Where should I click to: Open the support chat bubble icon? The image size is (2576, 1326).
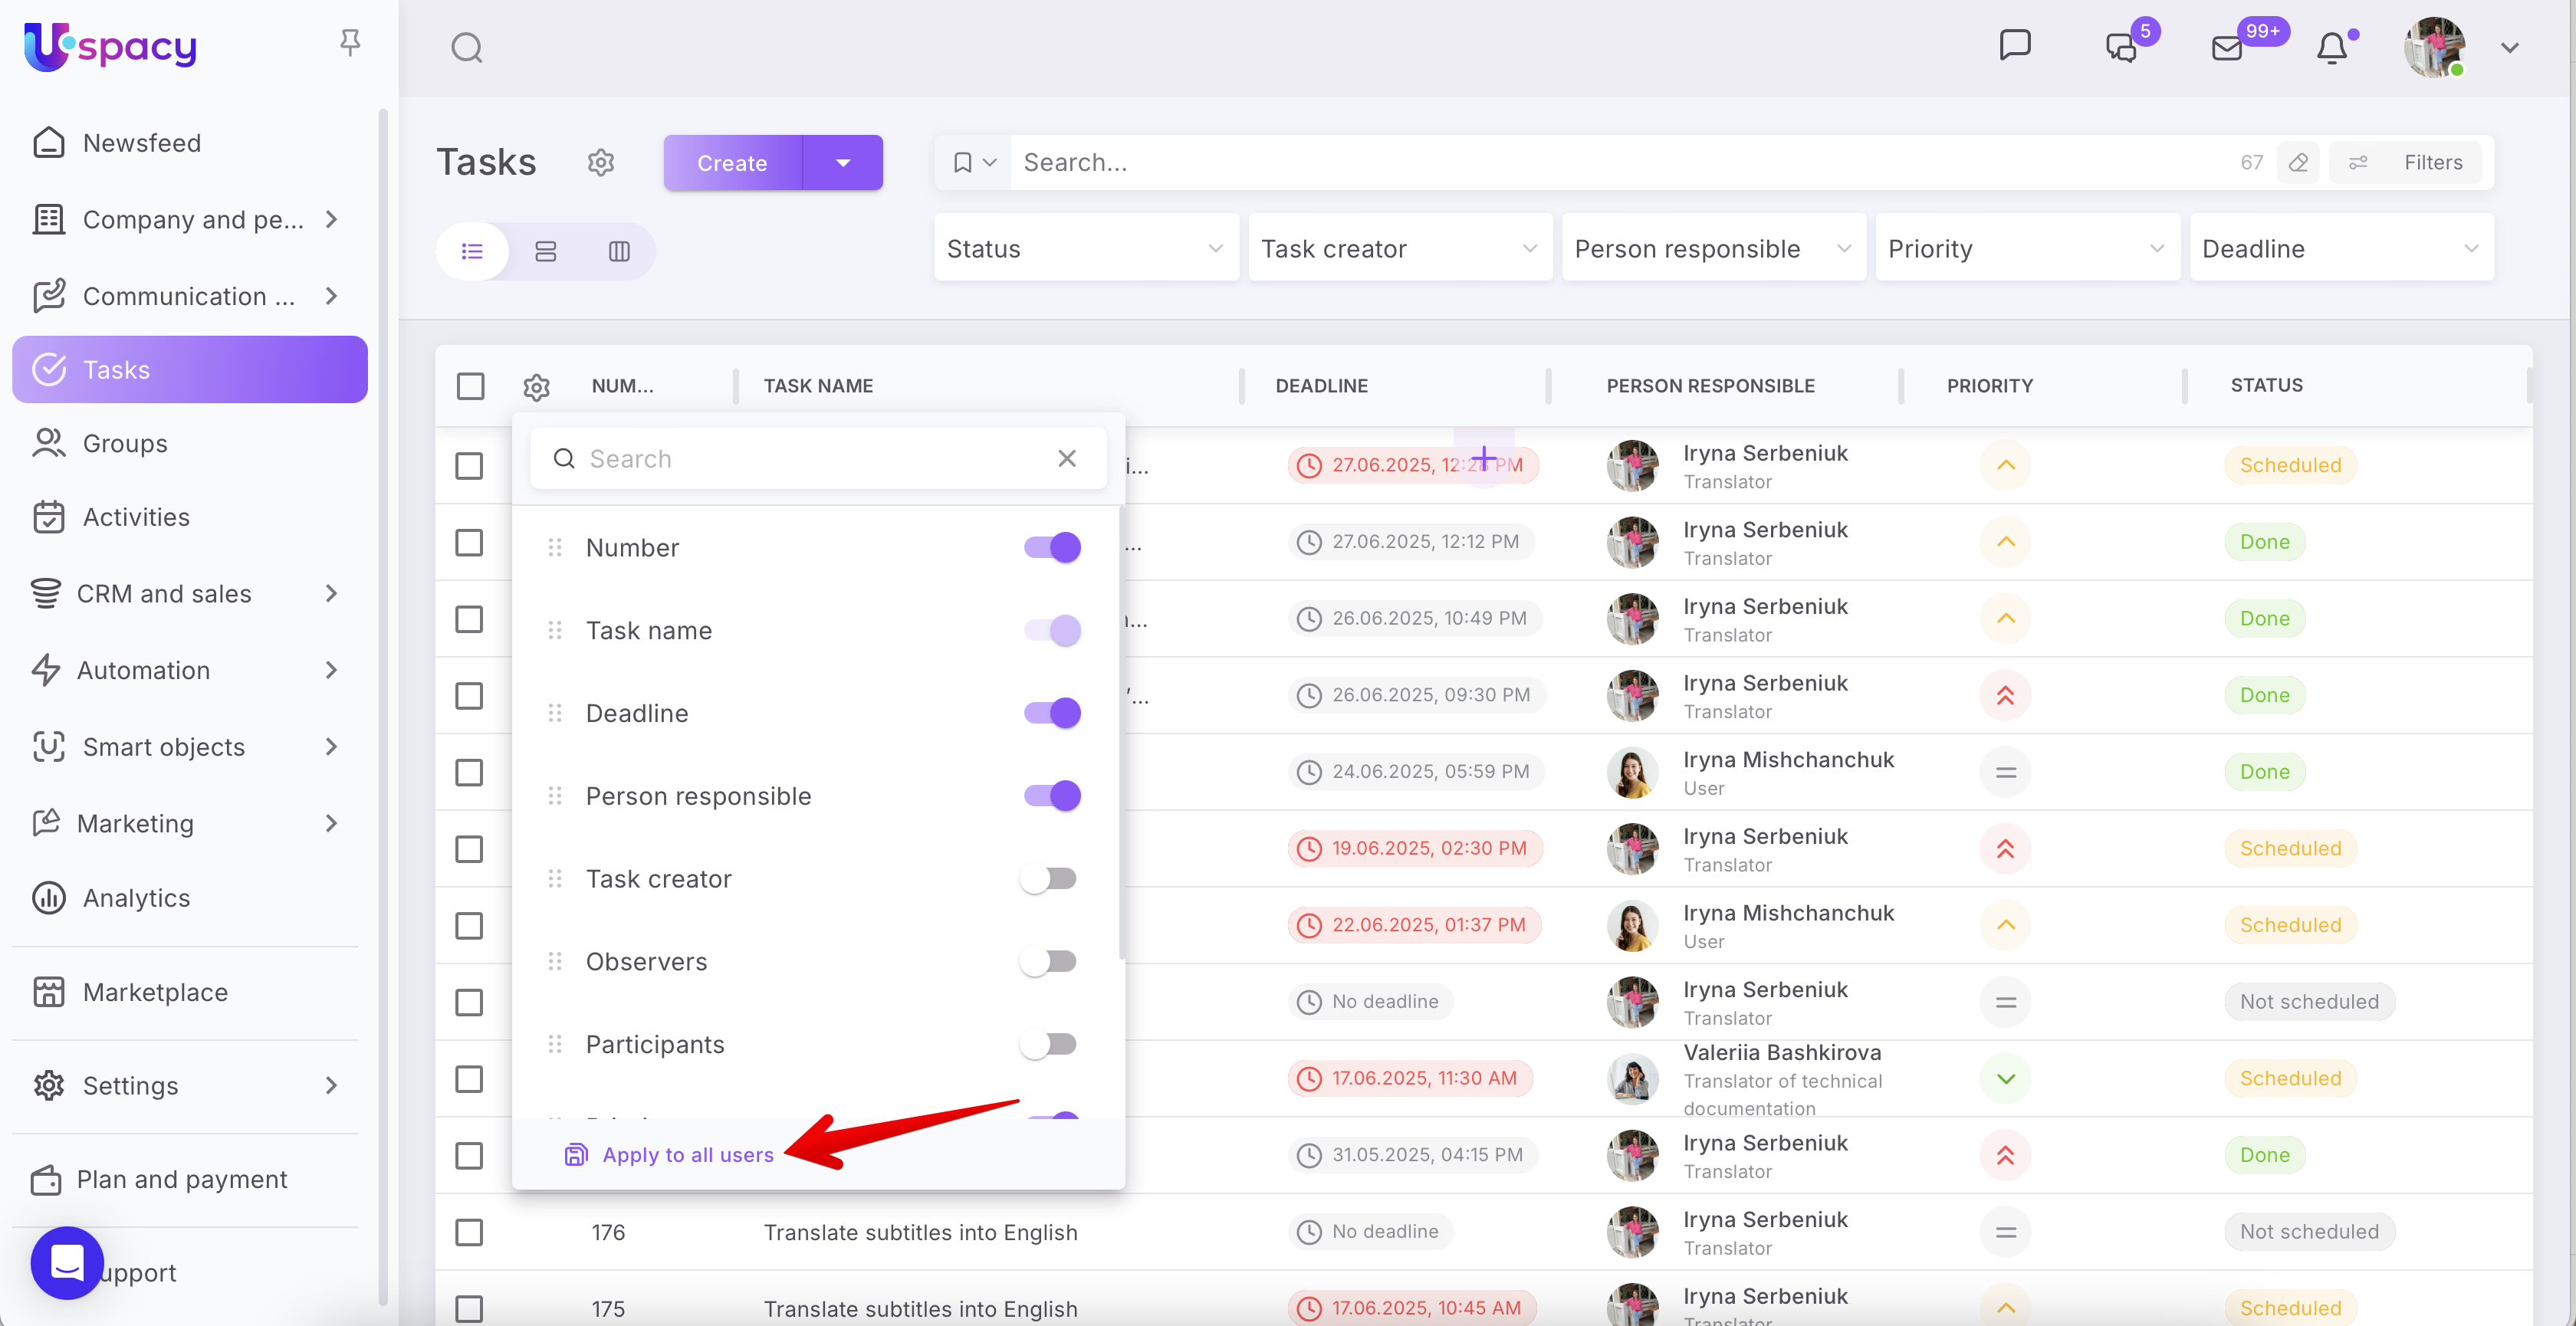point(67,1263)
